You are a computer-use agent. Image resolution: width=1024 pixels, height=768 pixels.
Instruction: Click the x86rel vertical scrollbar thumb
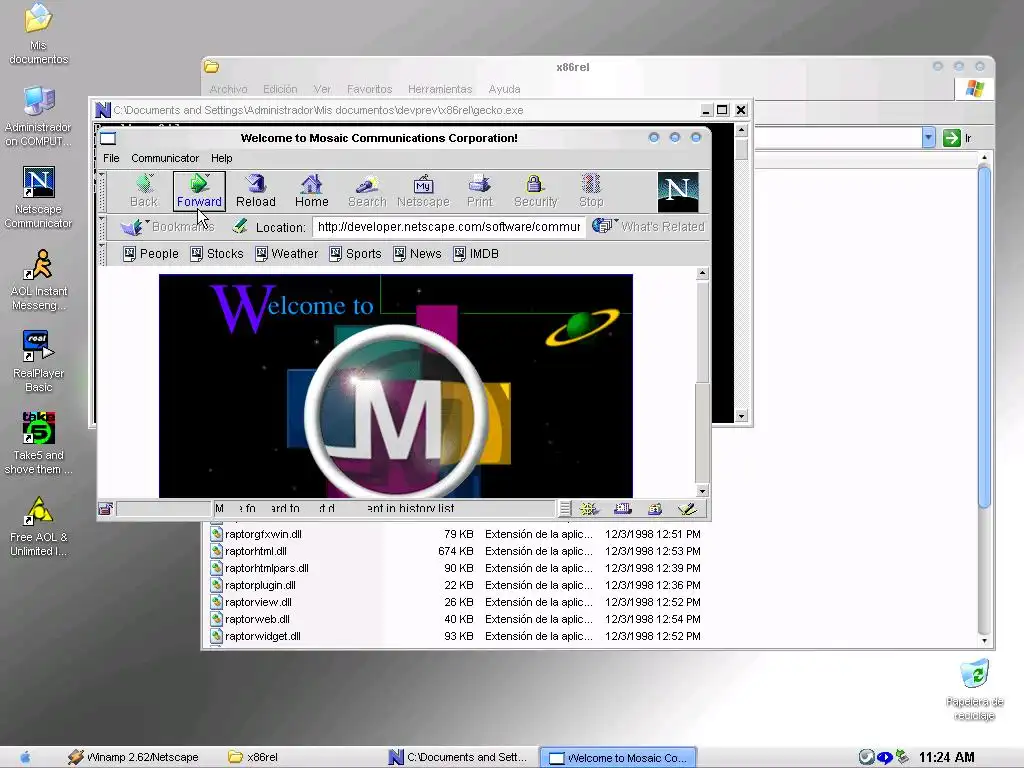(x=984, y=336)
